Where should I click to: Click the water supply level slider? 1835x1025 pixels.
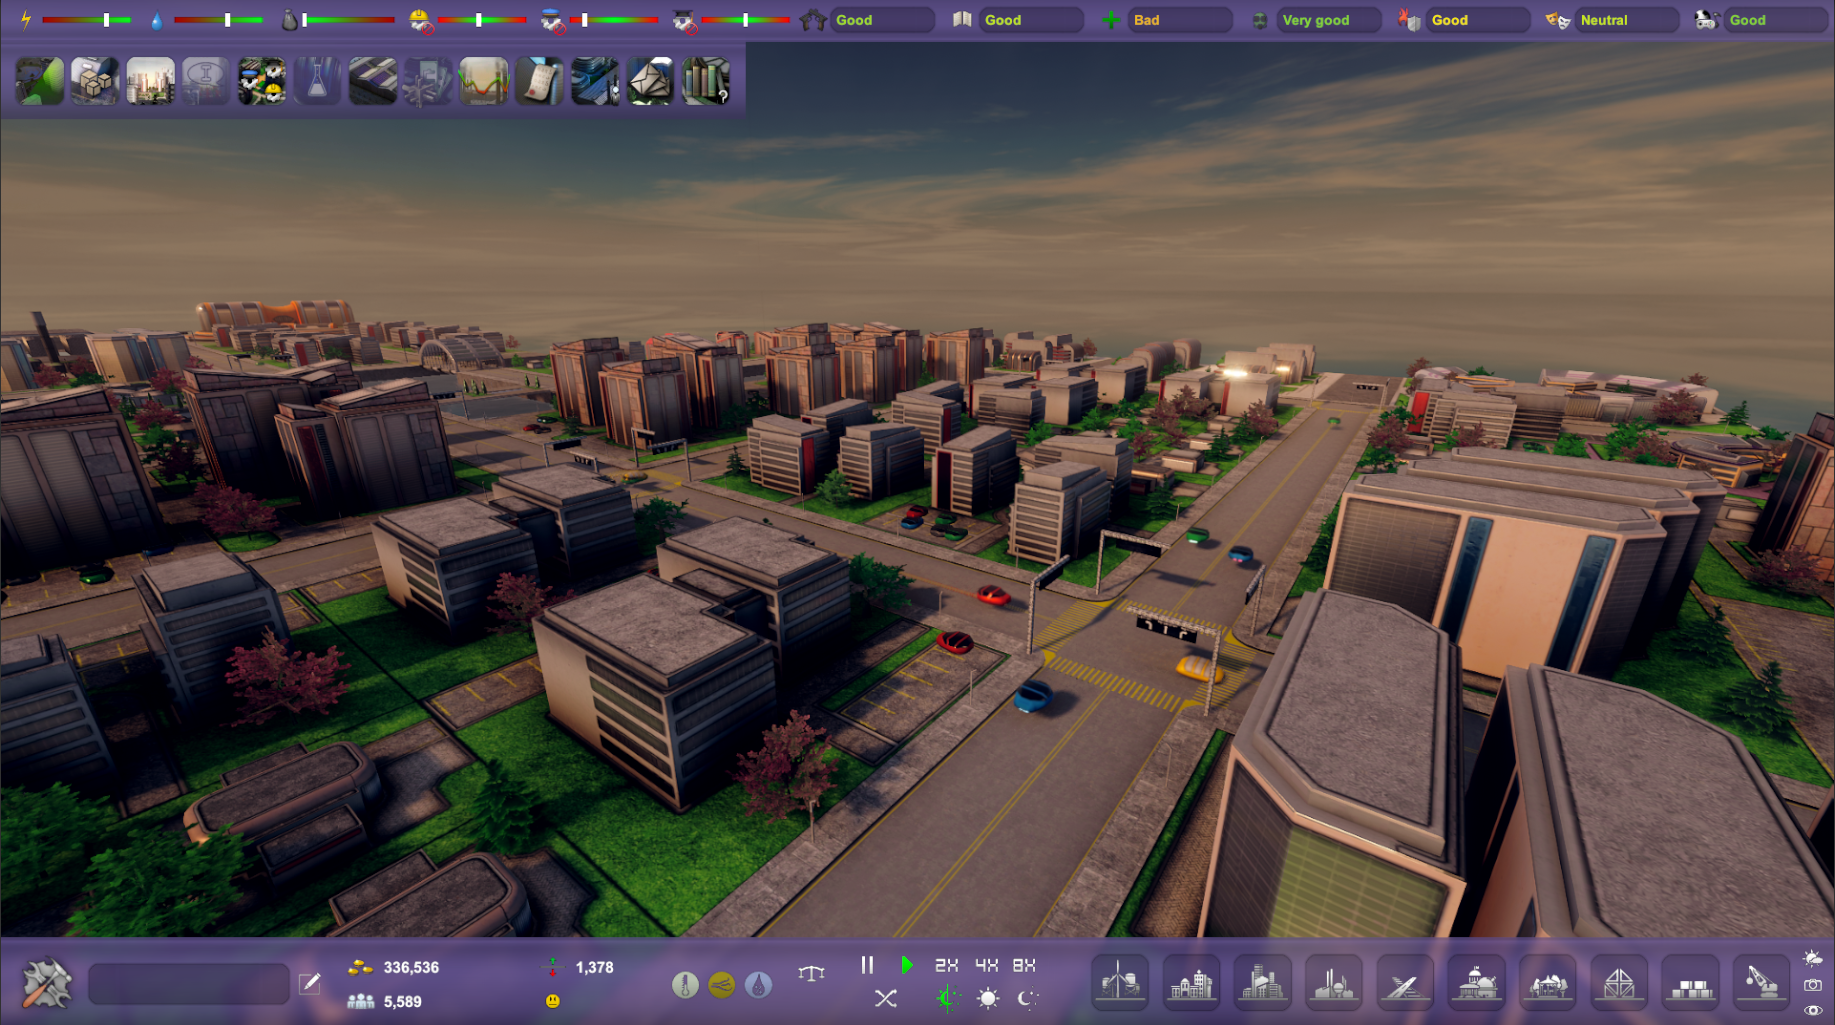click(219, 20)
